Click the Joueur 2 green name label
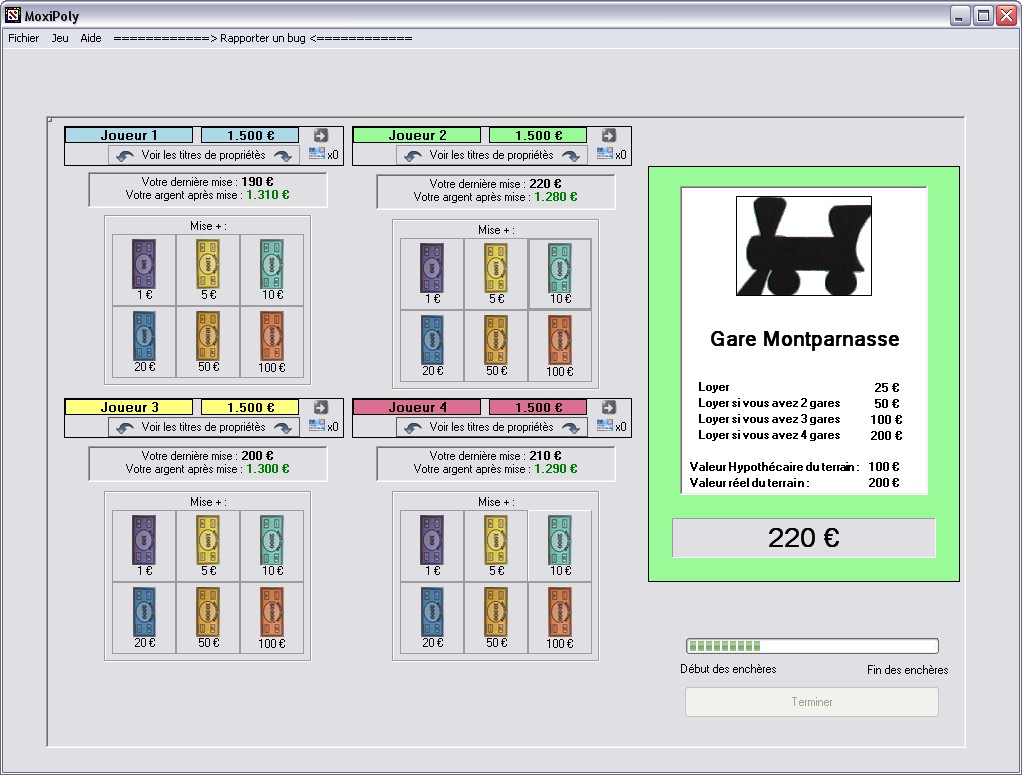Screen dimensions: 1022x775 coord(417,135)
